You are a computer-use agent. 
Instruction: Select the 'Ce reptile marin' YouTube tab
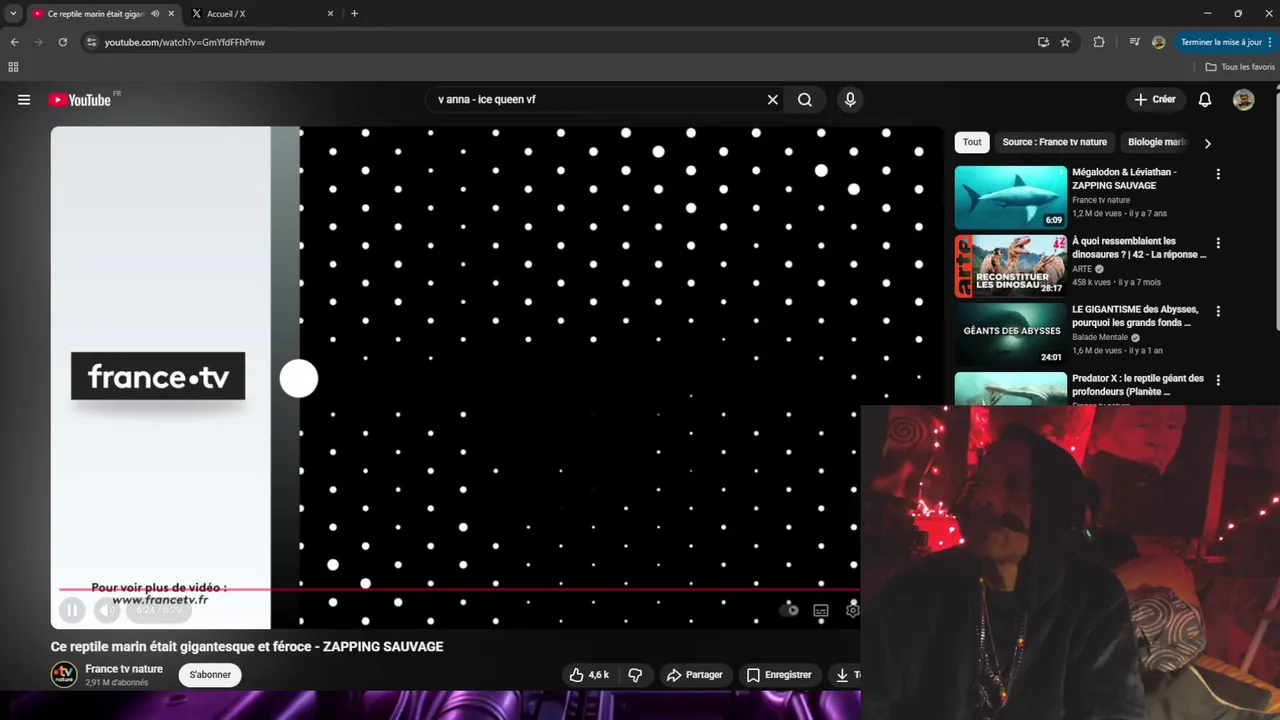[95, 14]
